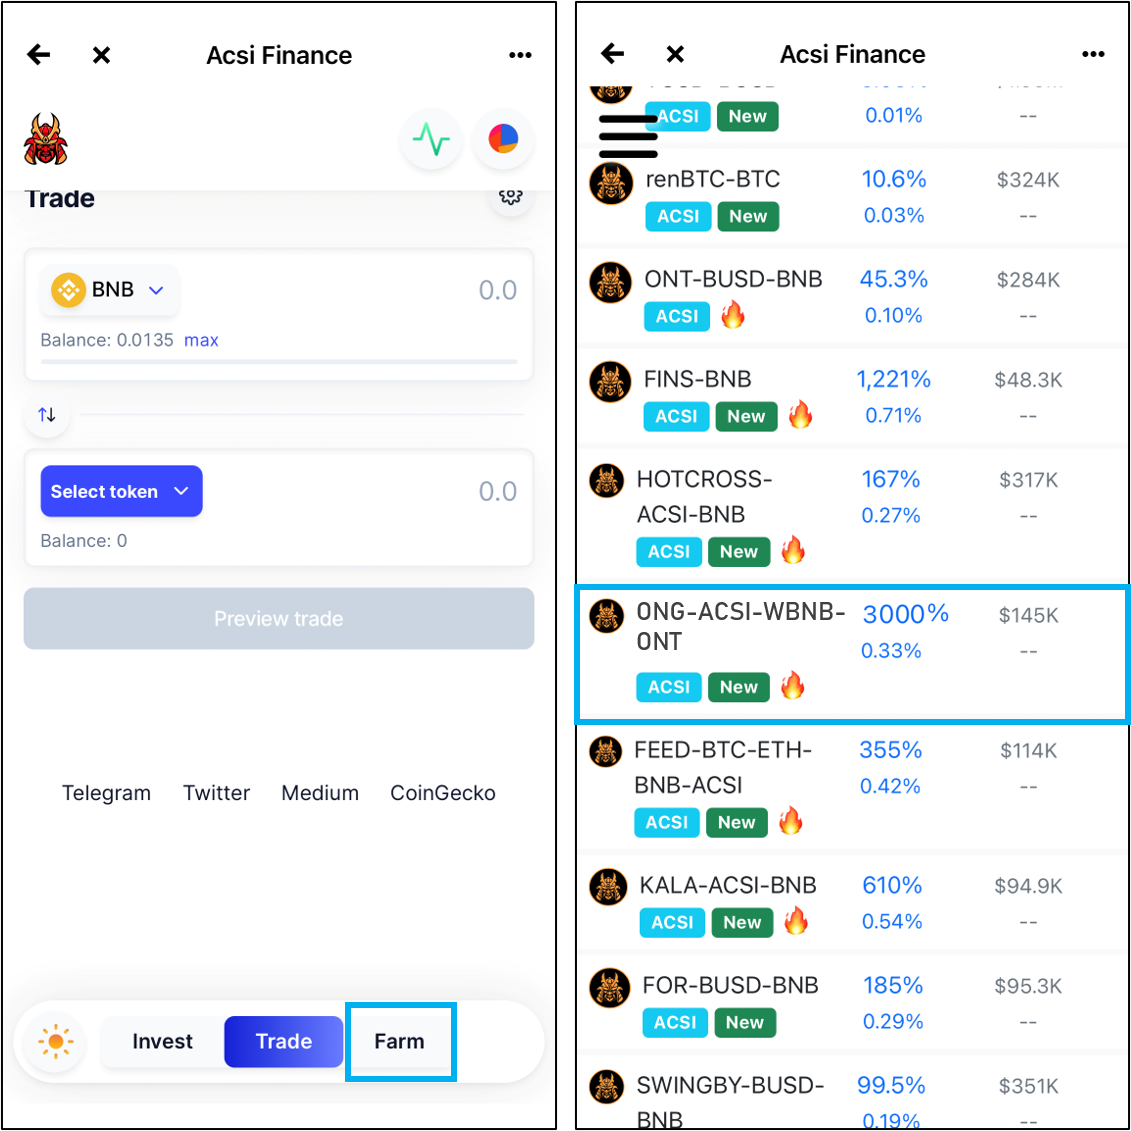Open the Telegram link
Screen dimensions: 1131x1131
point(106,793)
